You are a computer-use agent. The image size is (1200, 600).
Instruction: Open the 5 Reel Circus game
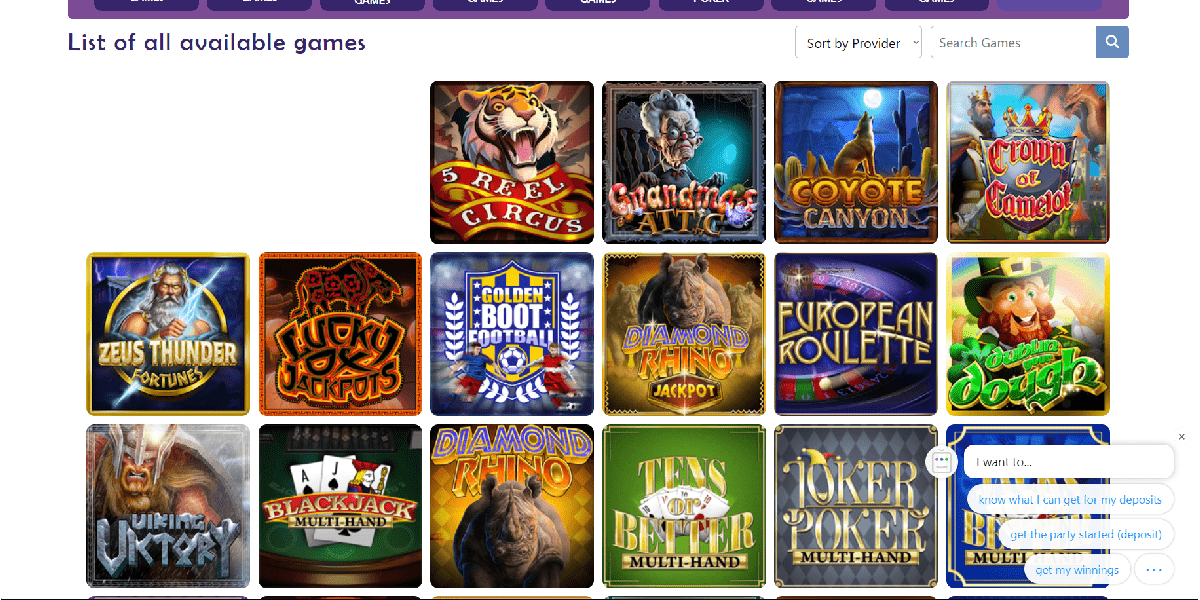point(512,162)
